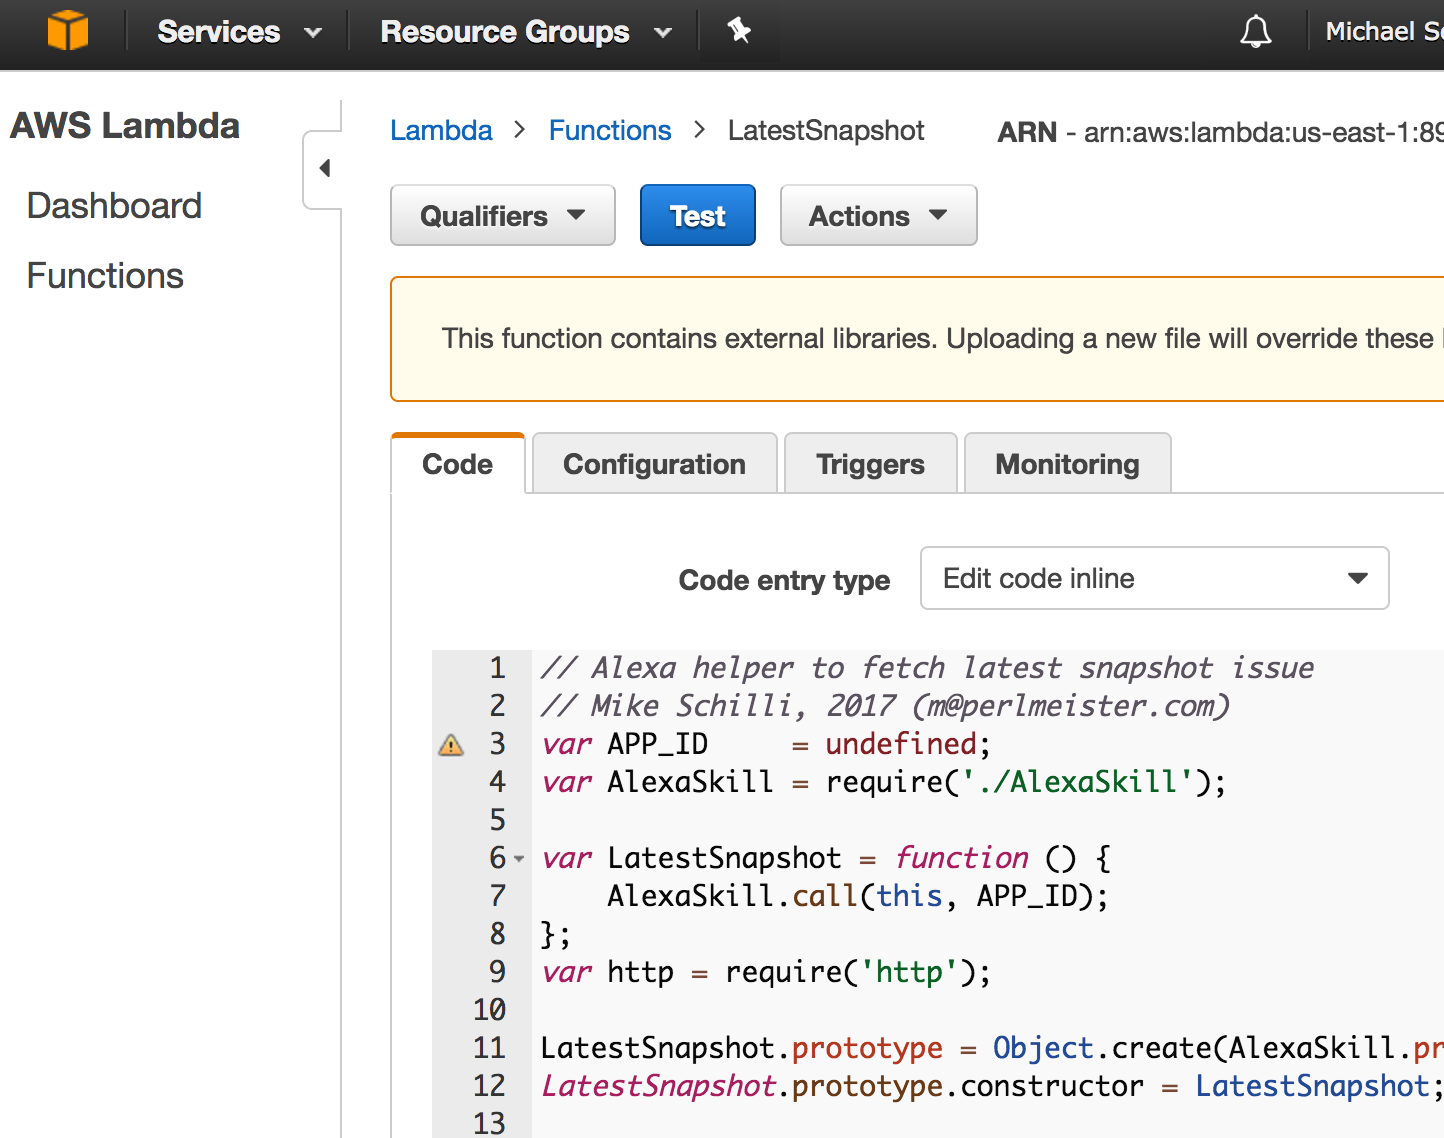Place cursor on the Alexa helper comment line
Screen dimensions: 1444x1138
coord(927,668)
